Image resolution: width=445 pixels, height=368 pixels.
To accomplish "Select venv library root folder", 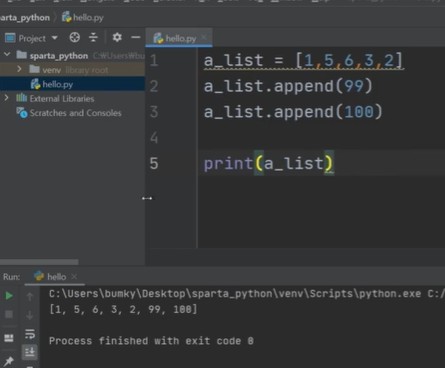I will click(72, 70).
